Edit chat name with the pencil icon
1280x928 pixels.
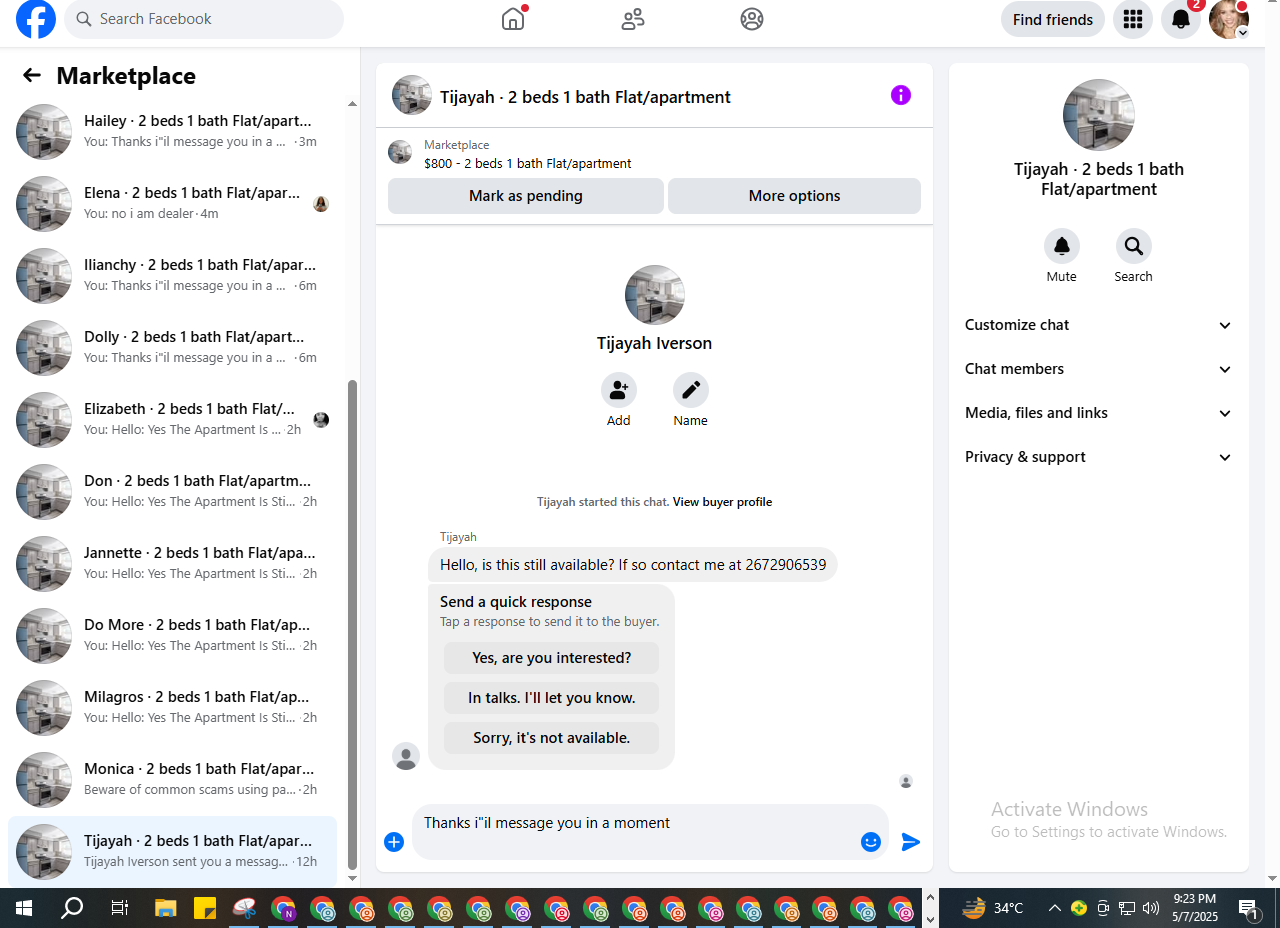tap(691, 390)
